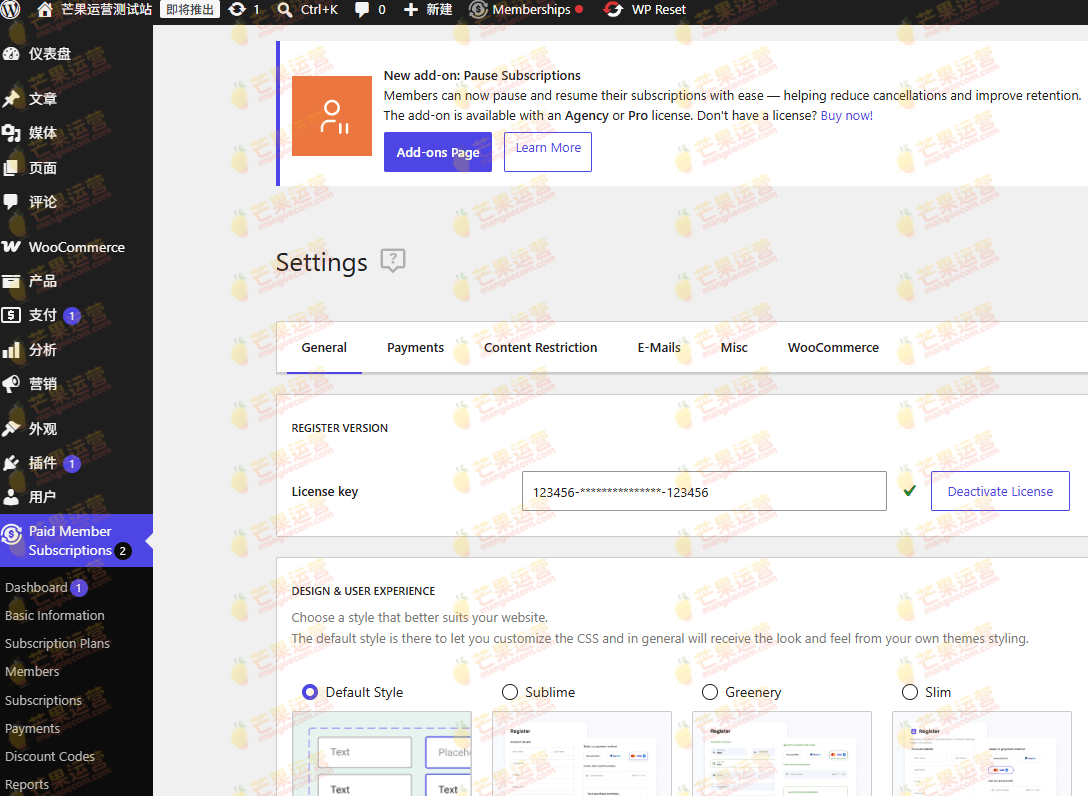Open Discount Codes submenu item
Screen dimensions: 1088x796
point(50,756)
